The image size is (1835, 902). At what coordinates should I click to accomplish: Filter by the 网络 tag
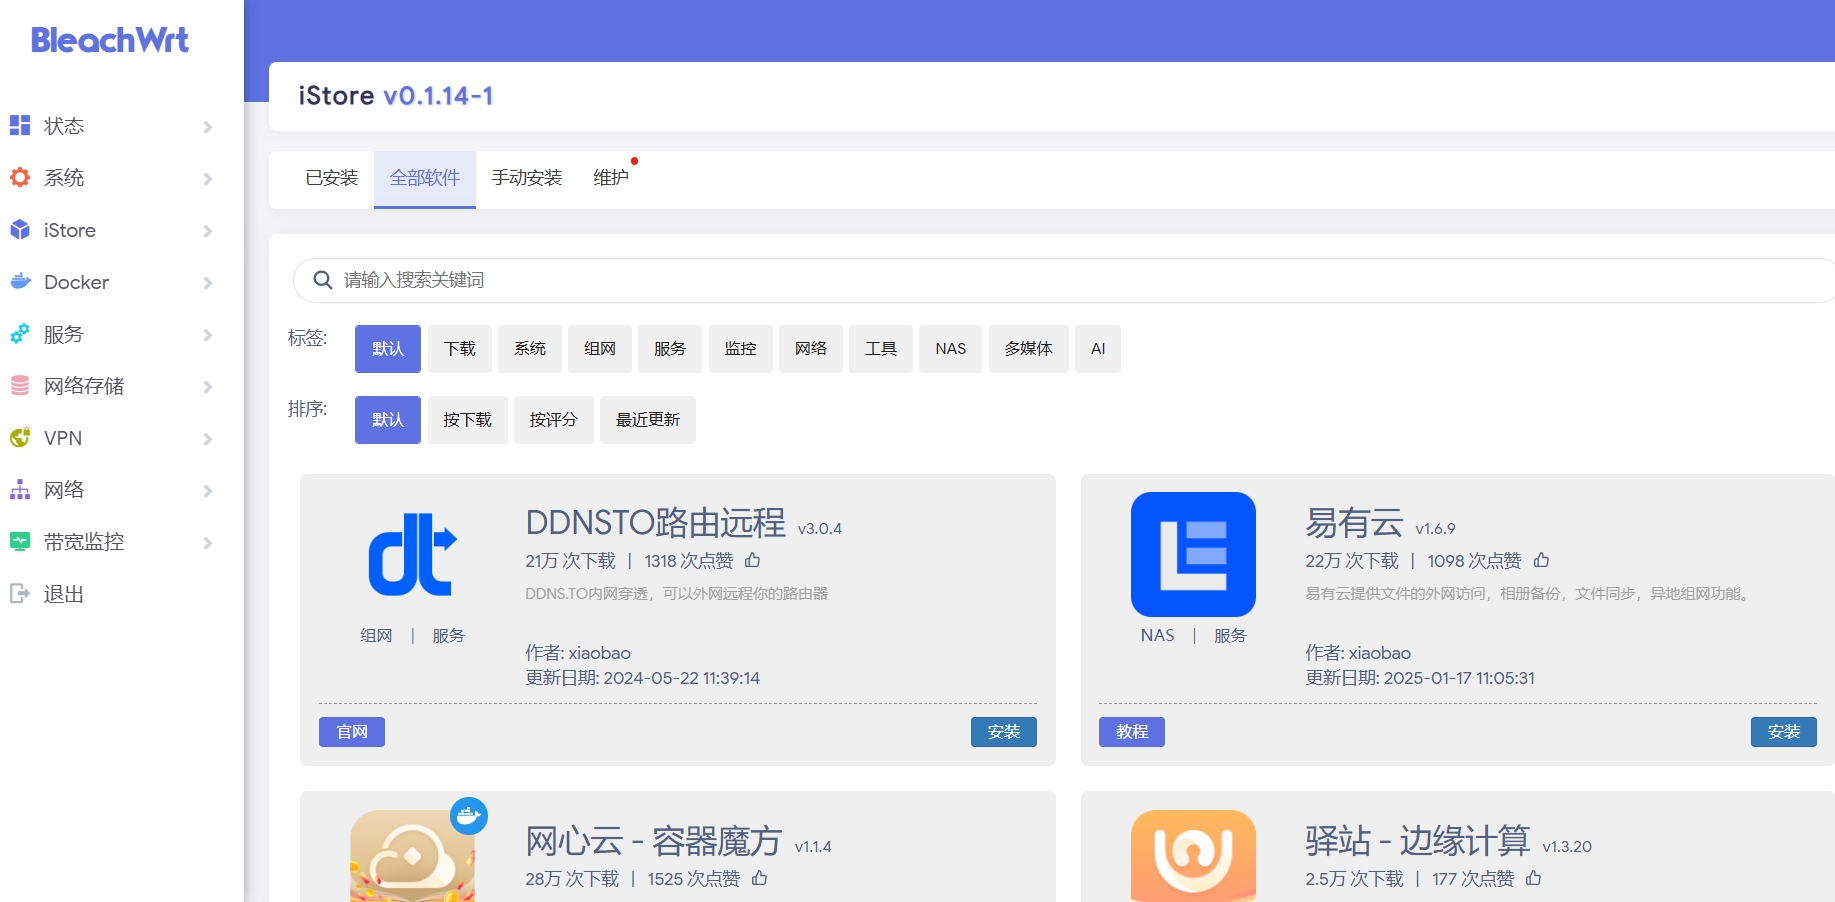click(x=811, y=349)
